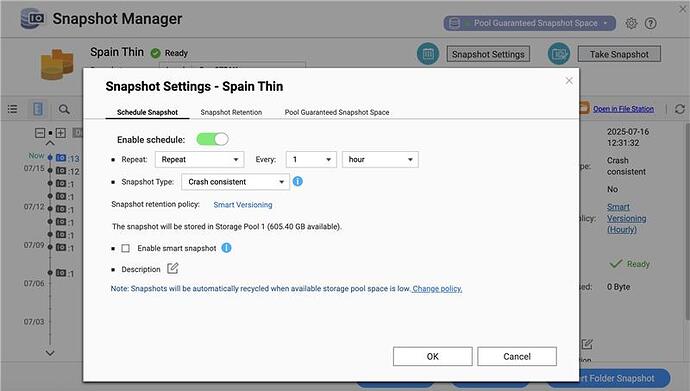Open the Repeat dropdown
The height and width of the screenshot is (391, 690).
[x=200, y=159]
